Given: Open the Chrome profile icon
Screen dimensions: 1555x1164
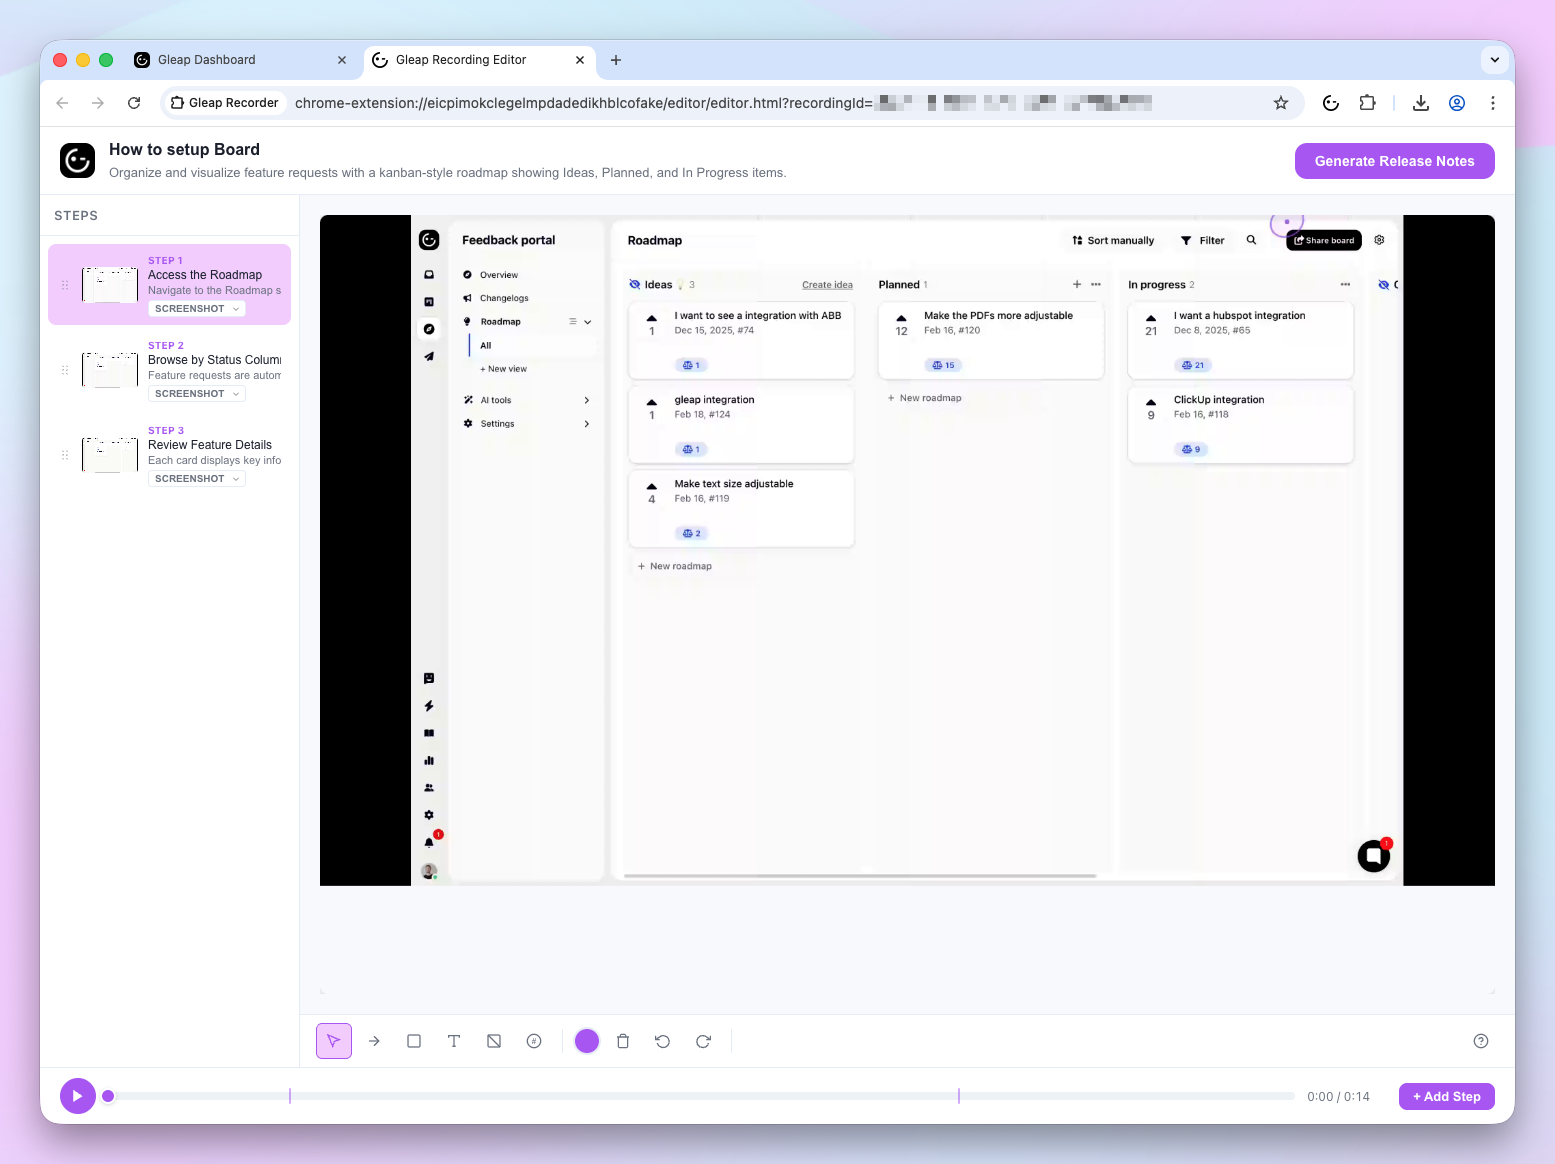Looking at the screenshot, I should point(1457,103).
